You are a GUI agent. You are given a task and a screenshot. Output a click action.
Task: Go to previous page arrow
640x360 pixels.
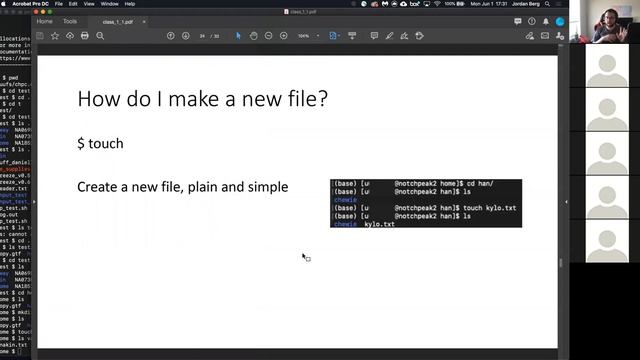171,36
